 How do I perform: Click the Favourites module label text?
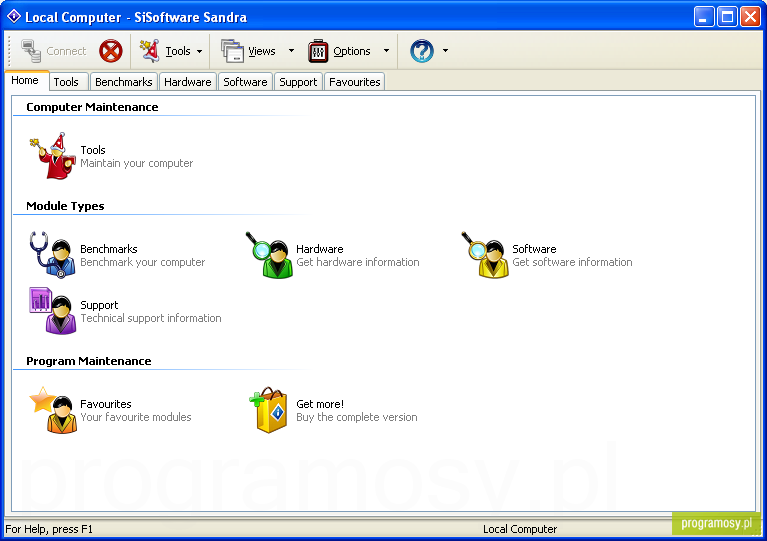point(106,404)
